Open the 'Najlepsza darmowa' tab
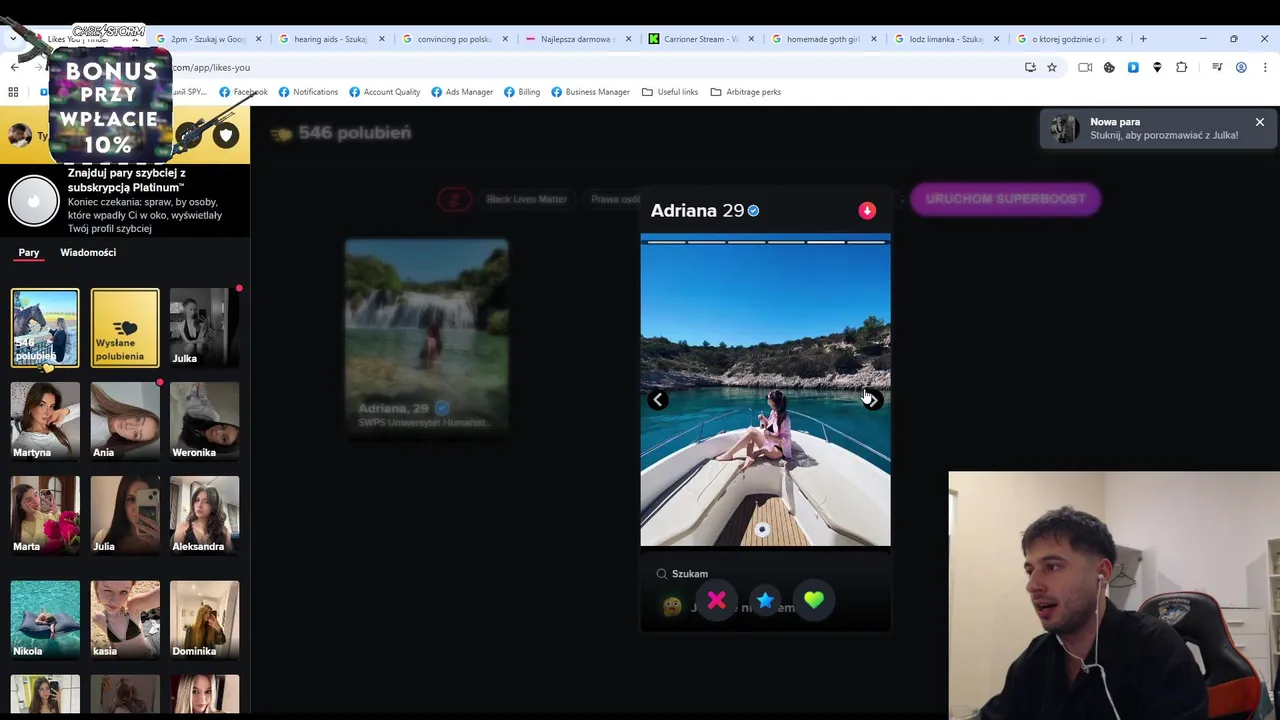Screen dimensions: 1280x720 [576, 39]
